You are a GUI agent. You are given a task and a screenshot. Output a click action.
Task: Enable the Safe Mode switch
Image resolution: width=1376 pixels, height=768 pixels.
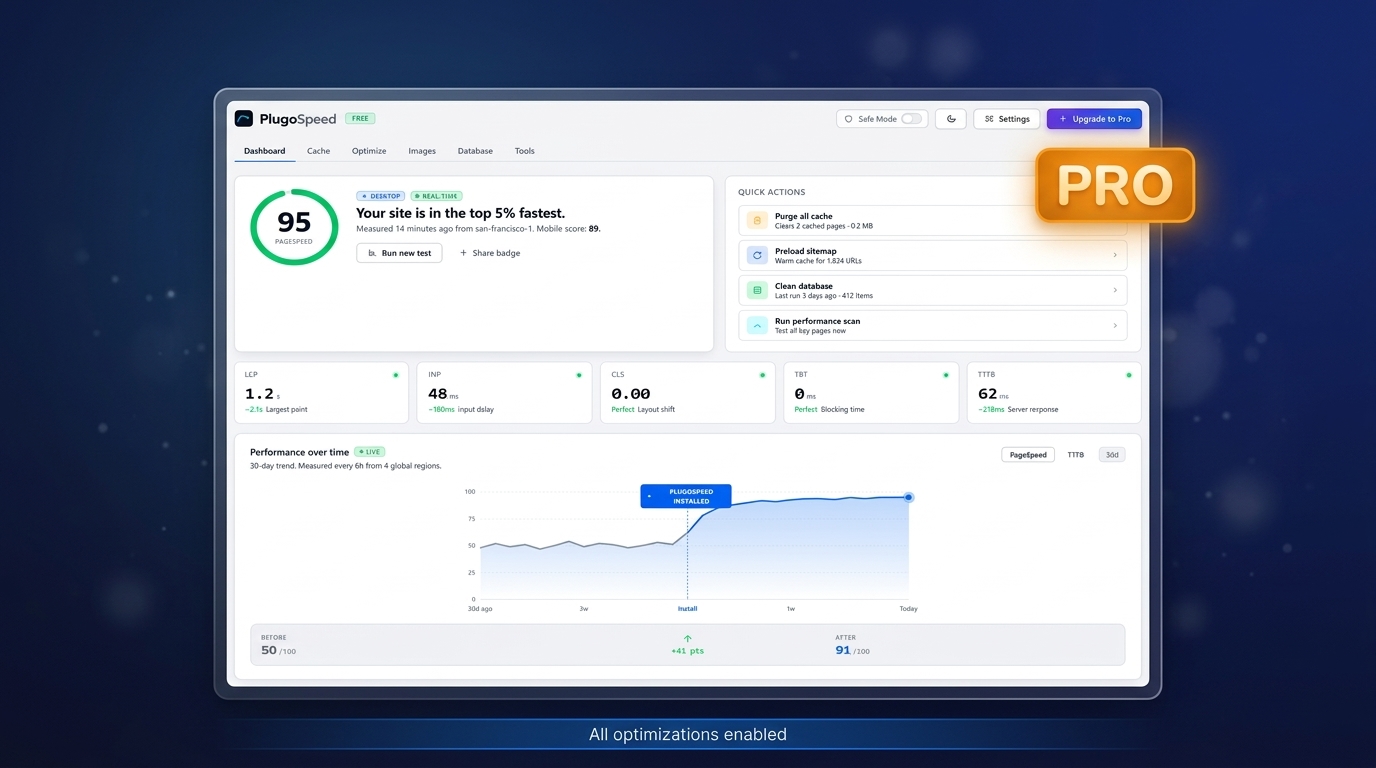pyautogui.click(x=911, y=119)
